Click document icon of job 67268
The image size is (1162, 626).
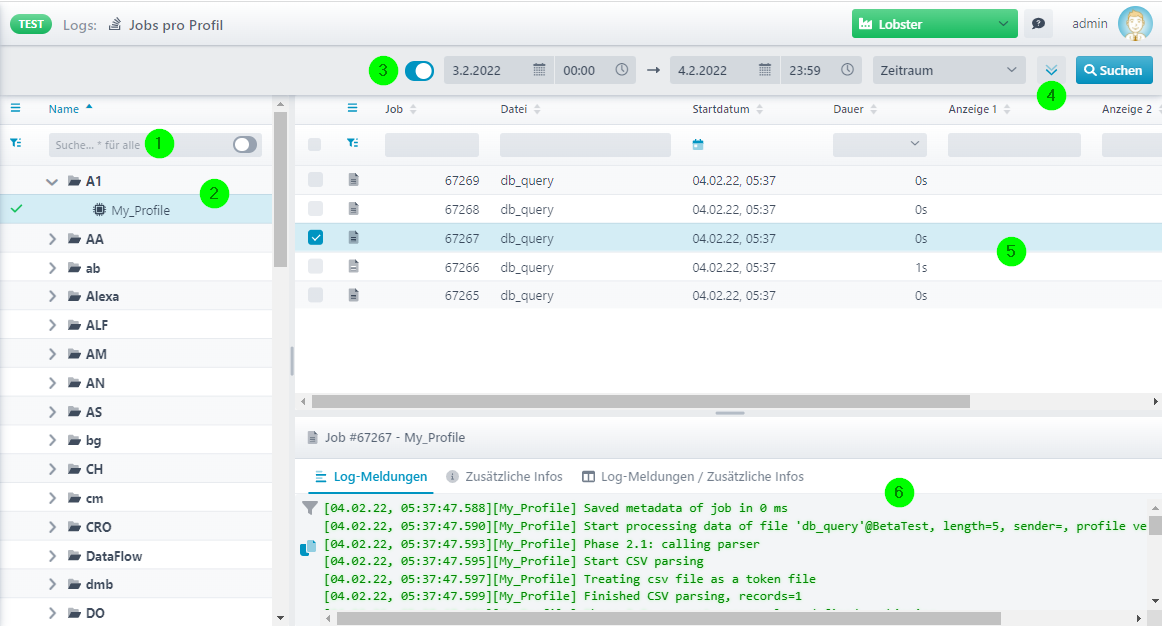(353, 208)
